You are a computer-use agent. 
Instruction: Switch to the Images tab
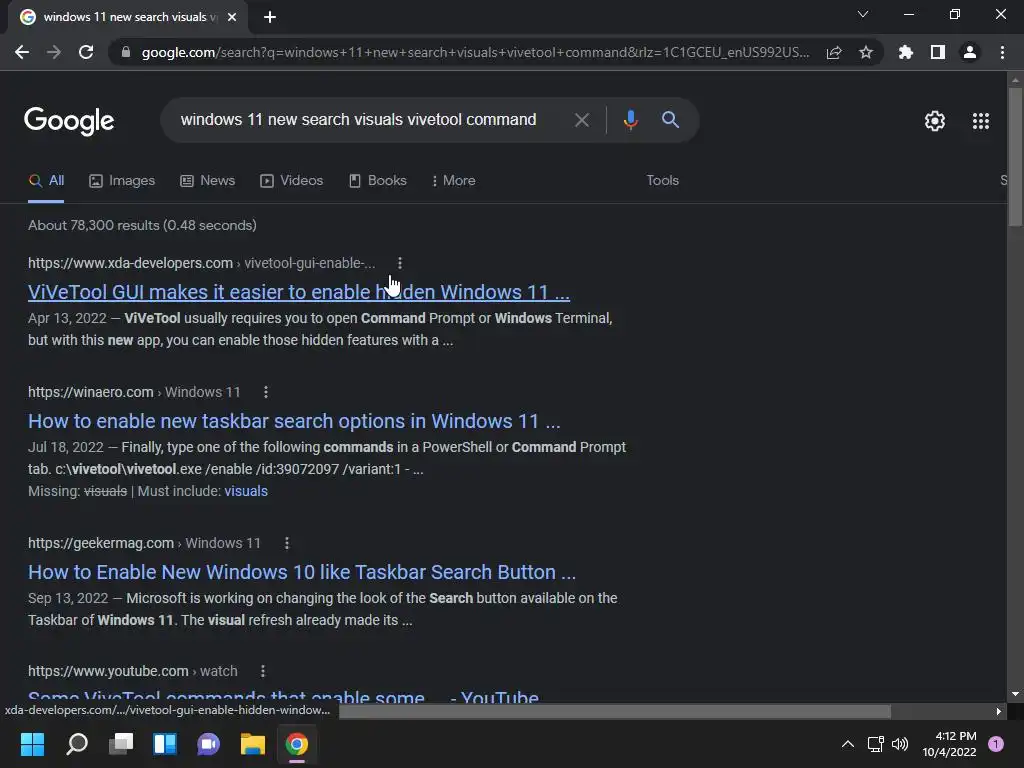click(122, 181)
